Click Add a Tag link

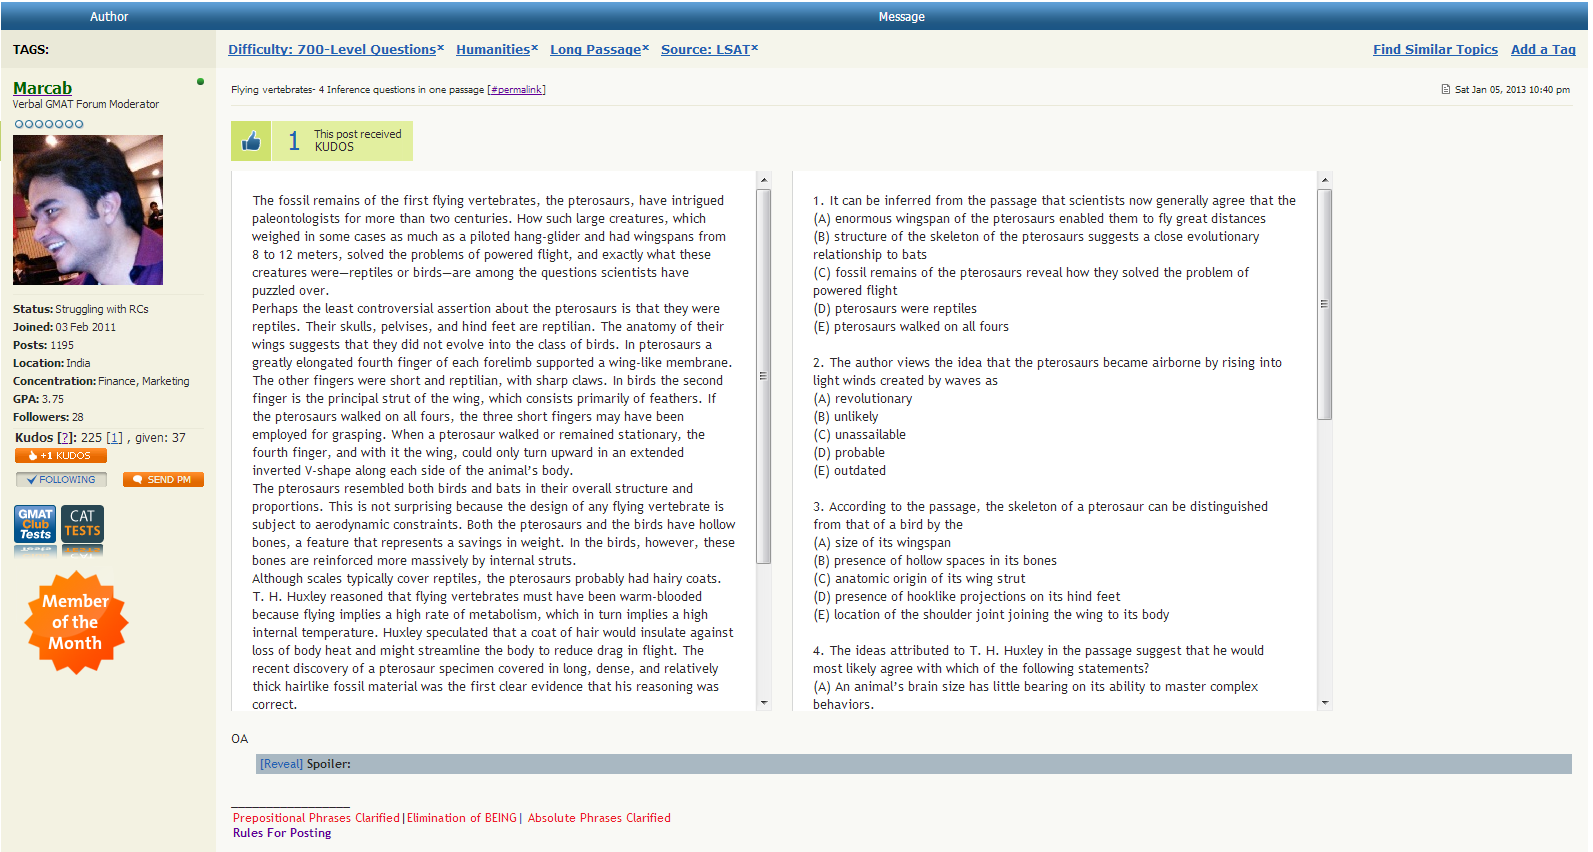[1543, 49]
